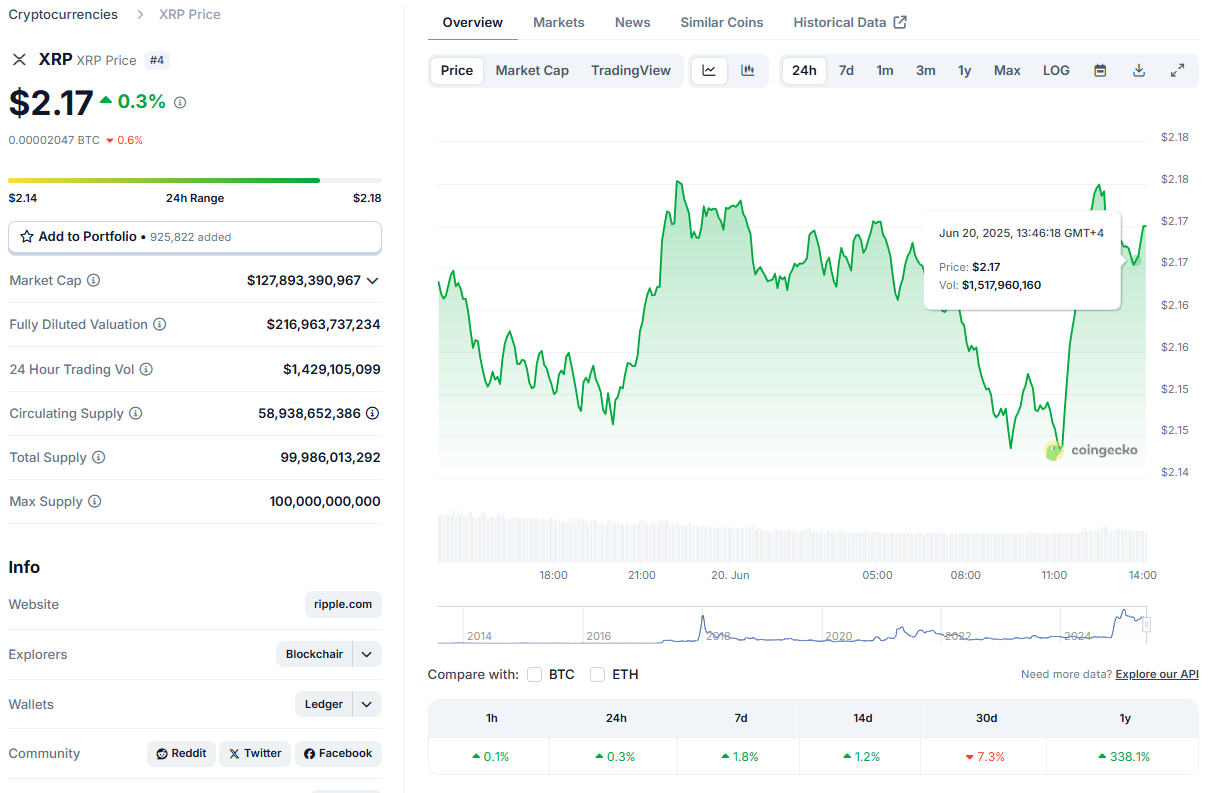Open Historical Data external link
This screenshot has width=1220, height=793.
point(849,22)
